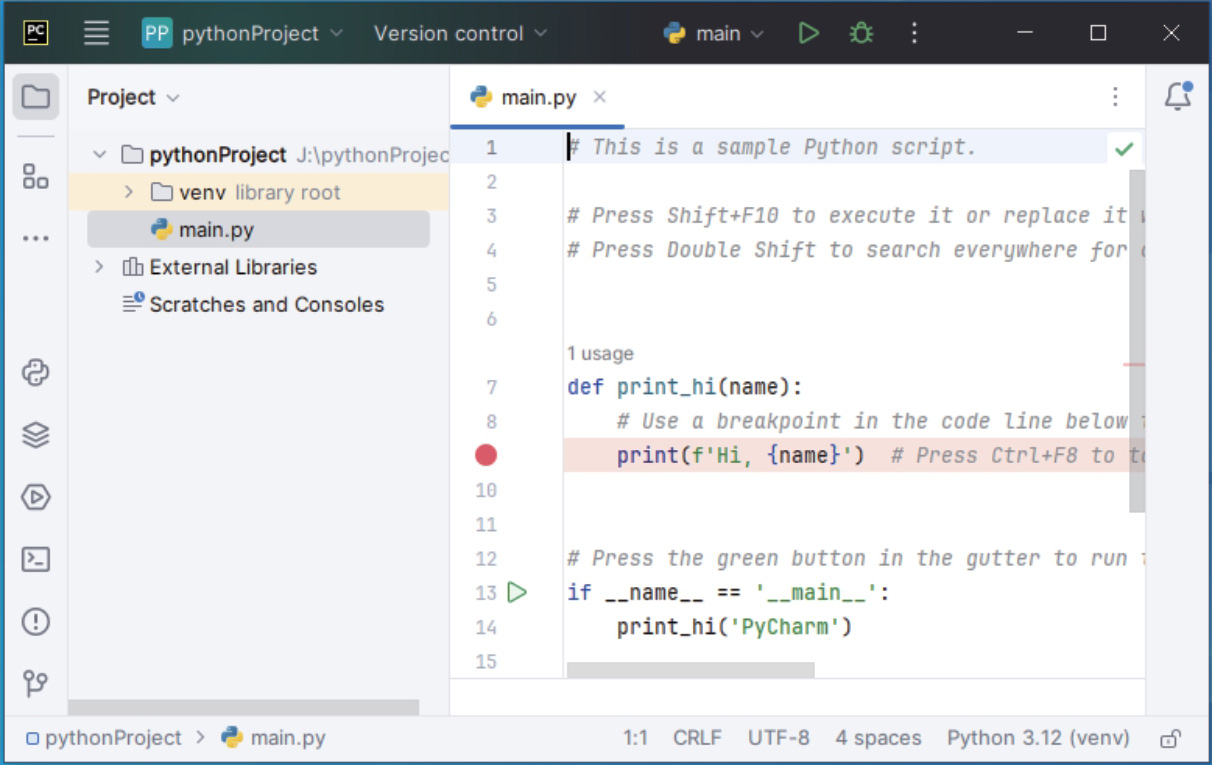Click the Python 3.12 (venv) interpreter selector
Image resolution: width=1212 pixels, height=765 pixels.
1037,739
